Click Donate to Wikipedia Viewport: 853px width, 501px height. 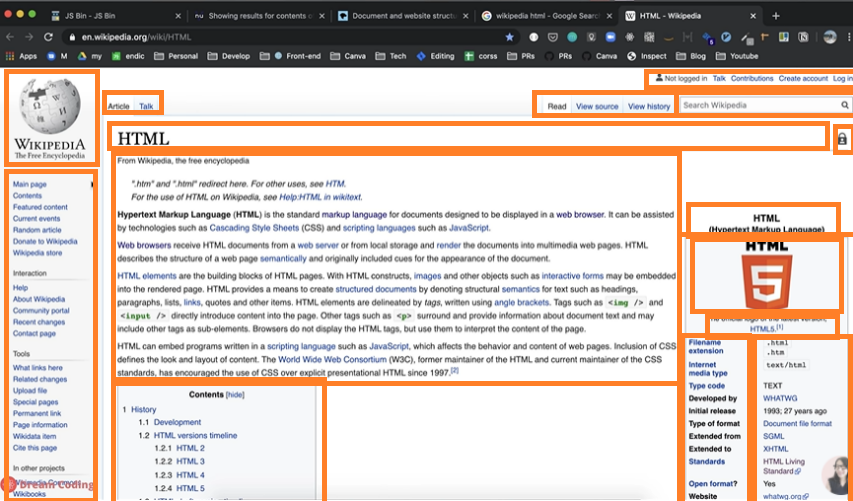point(45,242)
